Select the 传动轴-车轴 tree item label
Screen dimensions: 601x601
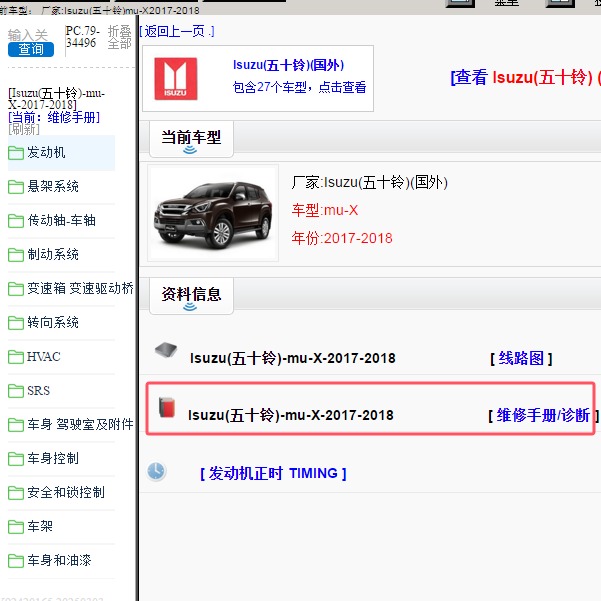(61, 220)
